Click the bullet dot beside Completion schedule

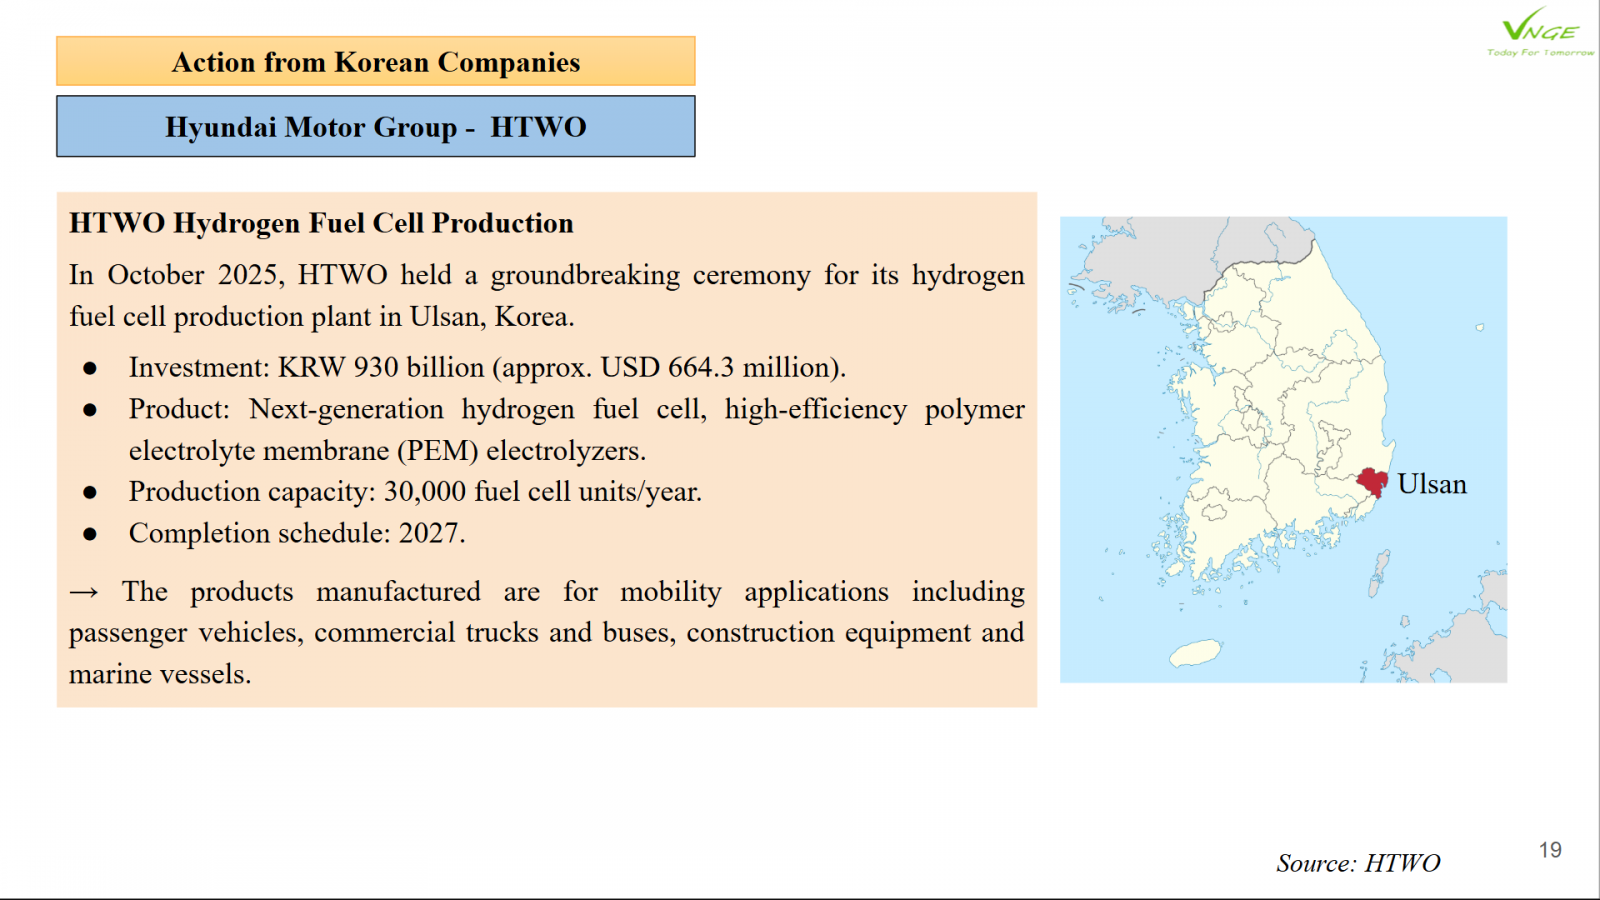point(90,534)
